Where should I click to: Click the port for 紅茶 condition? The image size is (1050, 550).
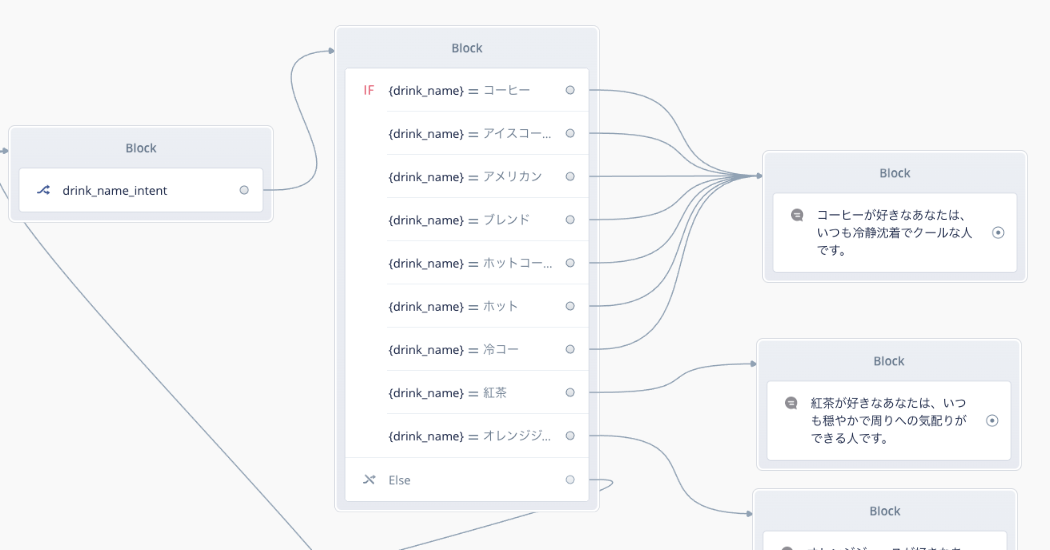(x=570, y=393)
